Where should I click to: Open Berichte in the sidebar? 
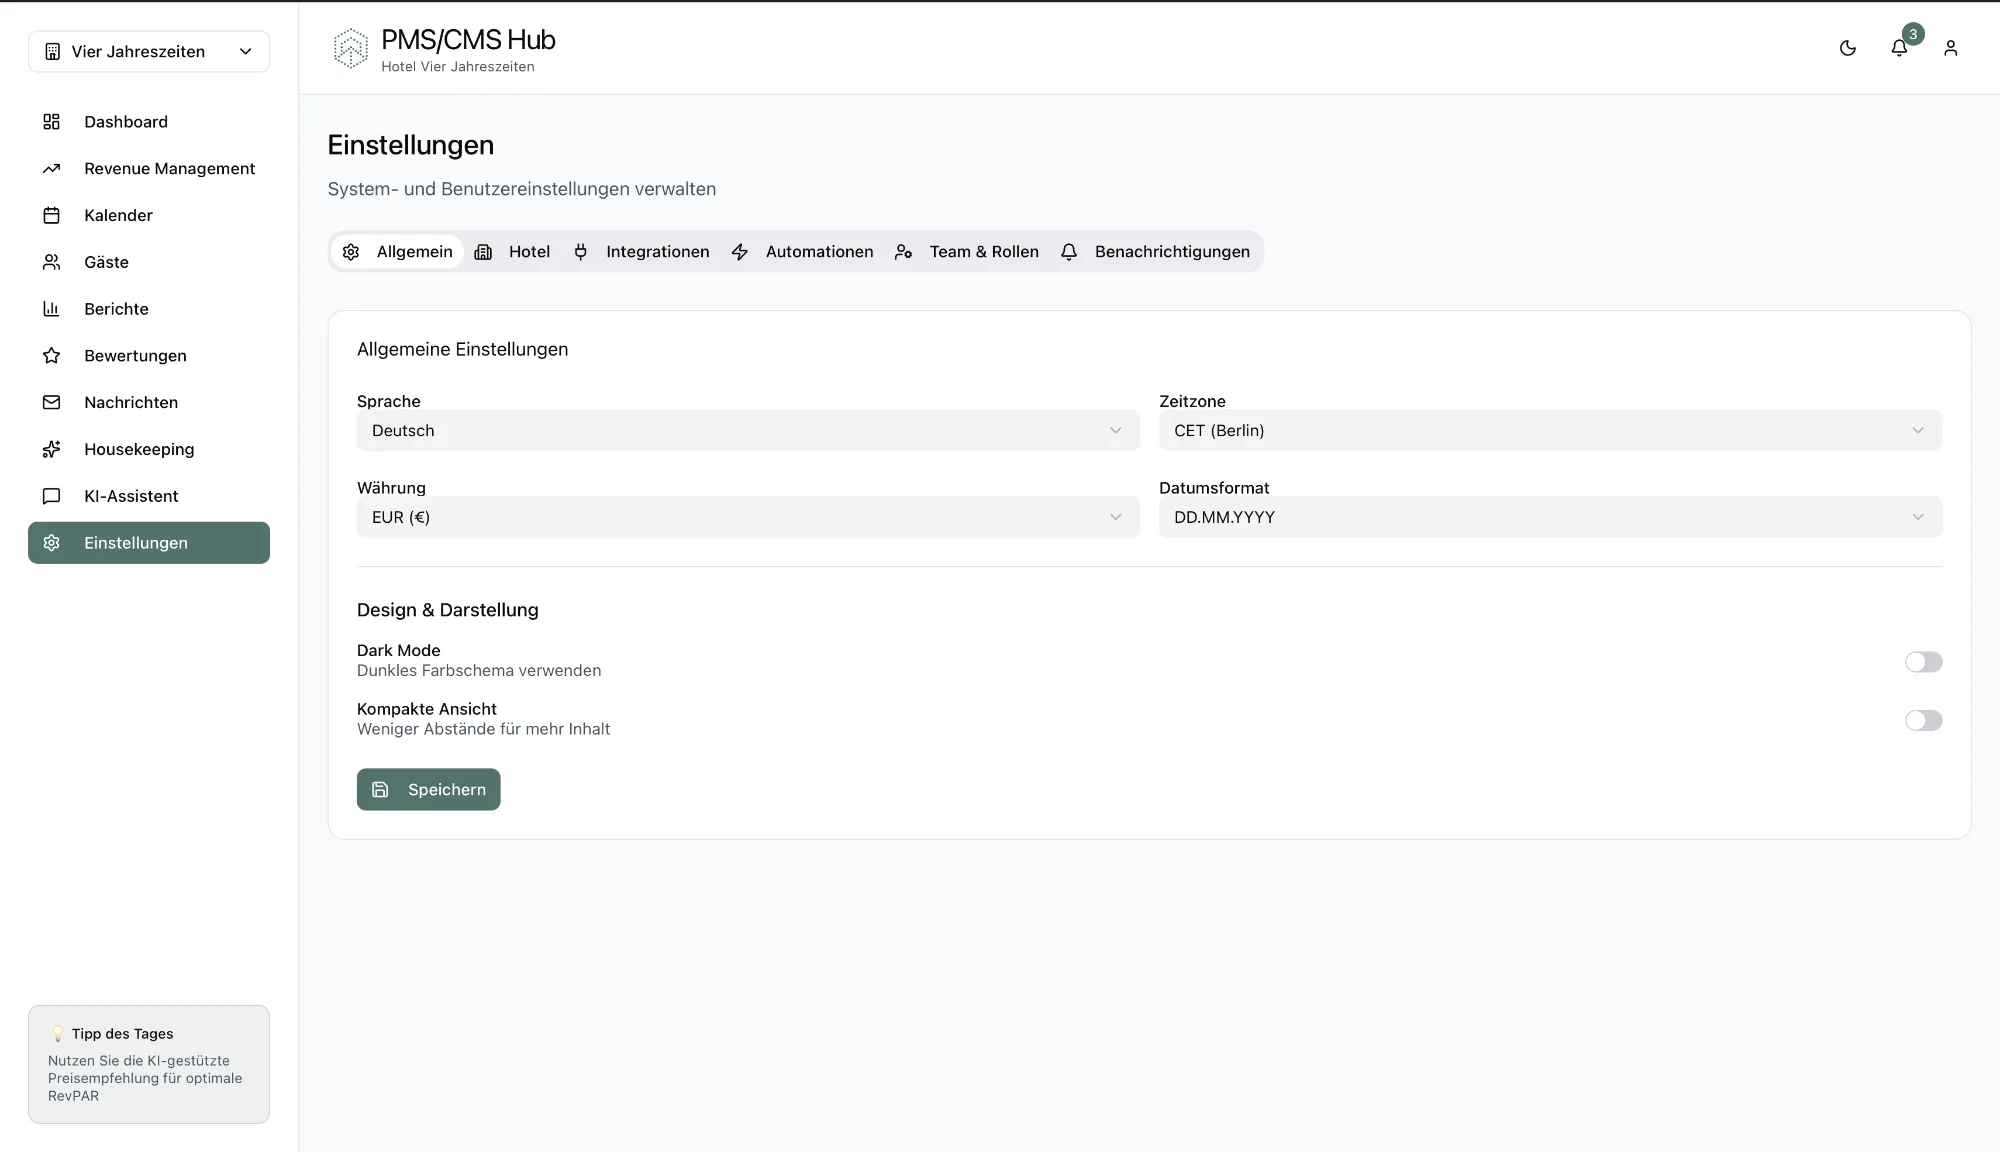pos(116,309)
